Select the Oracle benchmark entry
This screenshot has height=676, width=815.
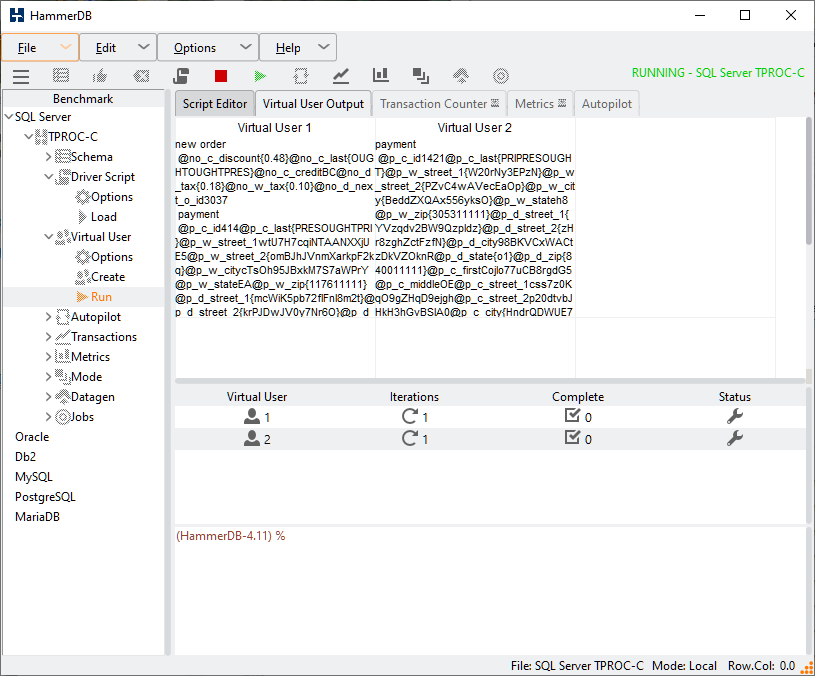tap(32, 437)
